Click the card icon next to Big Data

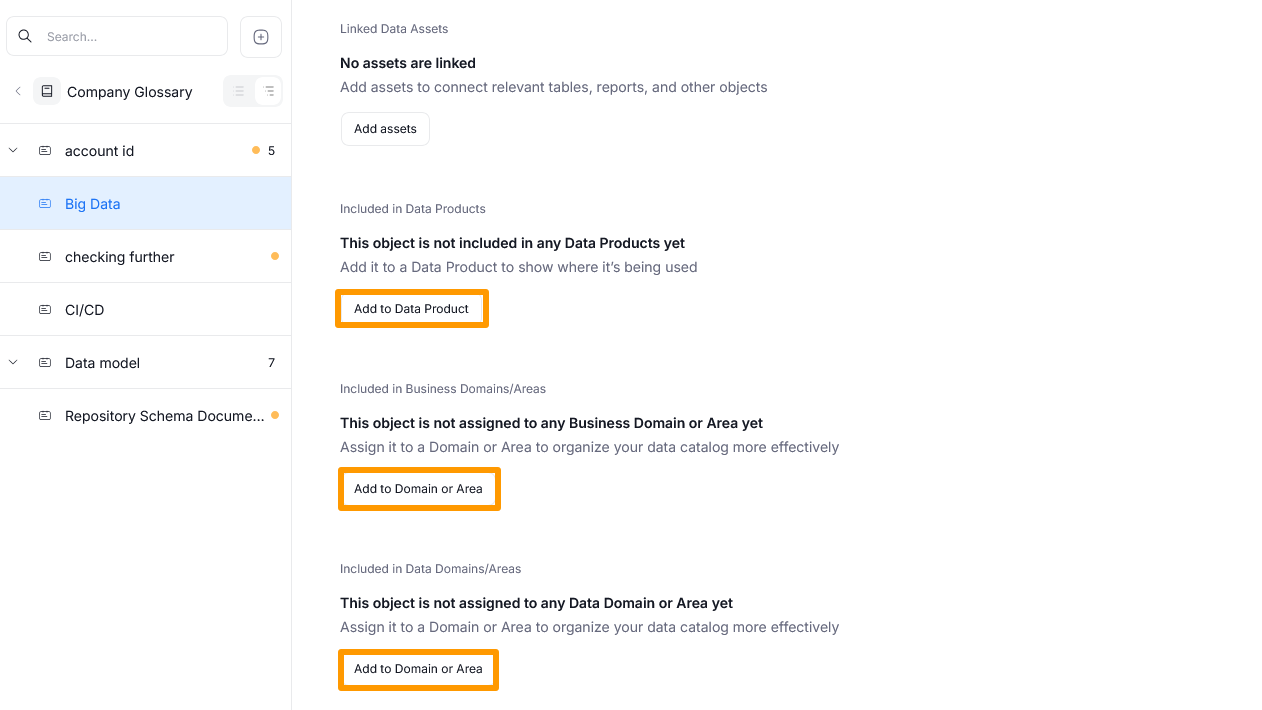click(x=44, y=203)
